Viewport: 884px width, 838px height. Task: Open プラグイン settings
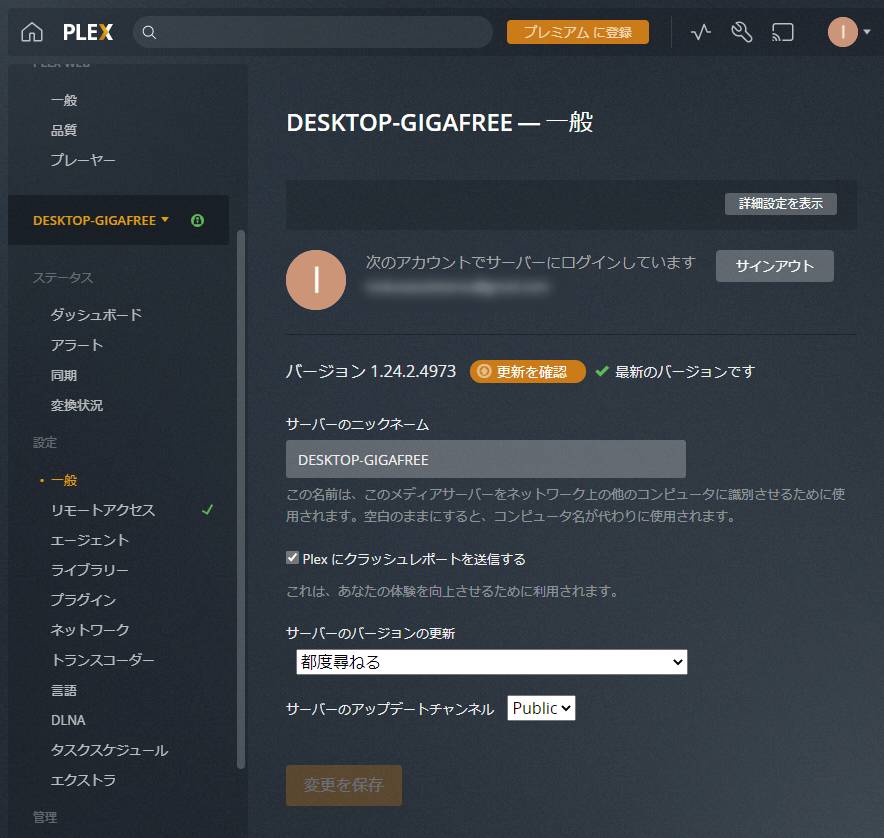tap(83, 600)
